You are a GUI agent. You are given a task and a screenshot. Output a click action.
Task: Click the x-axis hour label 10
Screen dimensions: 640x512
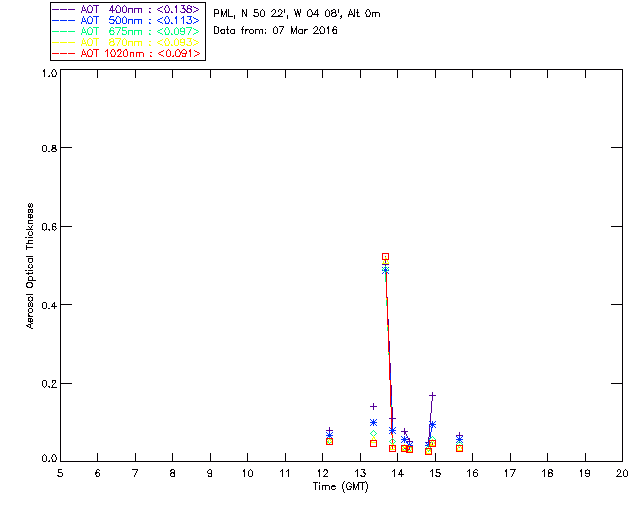[x=247, y=473]
